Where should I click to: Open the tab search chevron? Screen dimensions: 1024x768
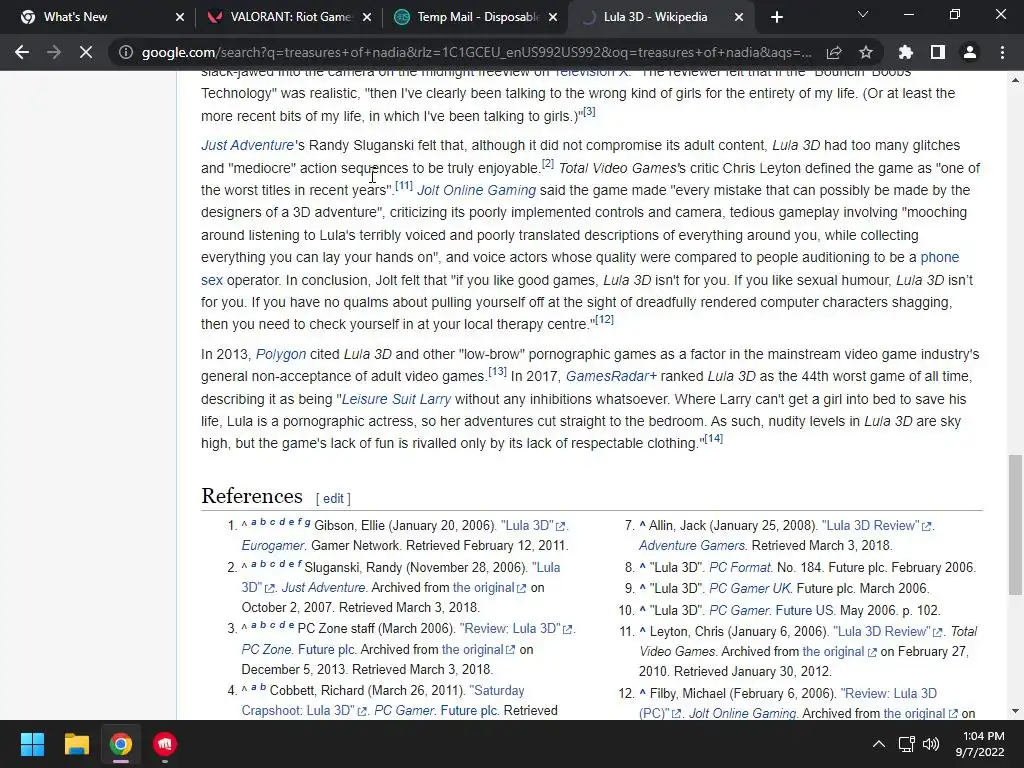click(863, 14)
